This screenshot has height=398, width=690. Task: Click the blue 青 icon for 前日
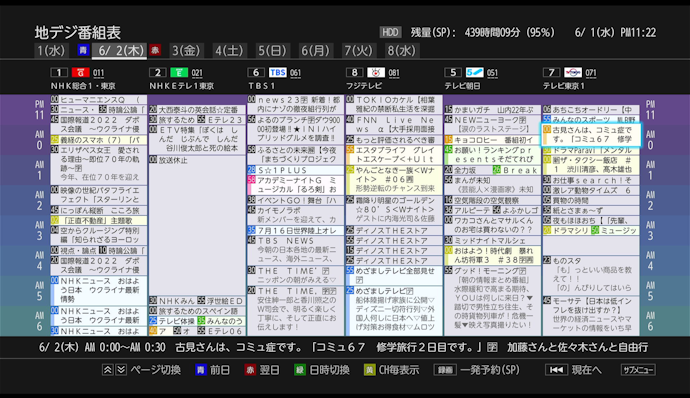point(201,370)
